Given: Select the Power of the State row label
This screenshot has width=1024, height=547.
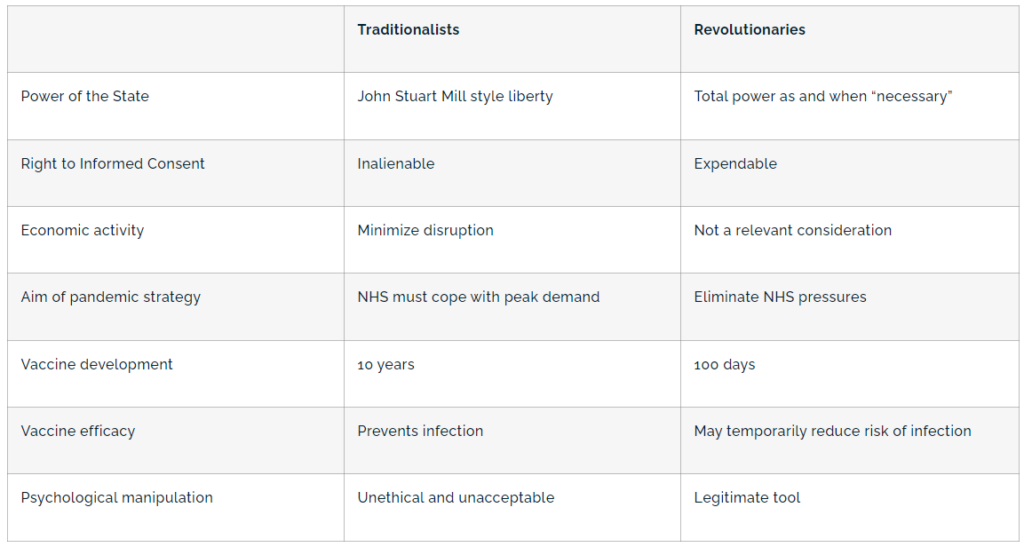Looking at the screenshot, I should coord(85,97).
